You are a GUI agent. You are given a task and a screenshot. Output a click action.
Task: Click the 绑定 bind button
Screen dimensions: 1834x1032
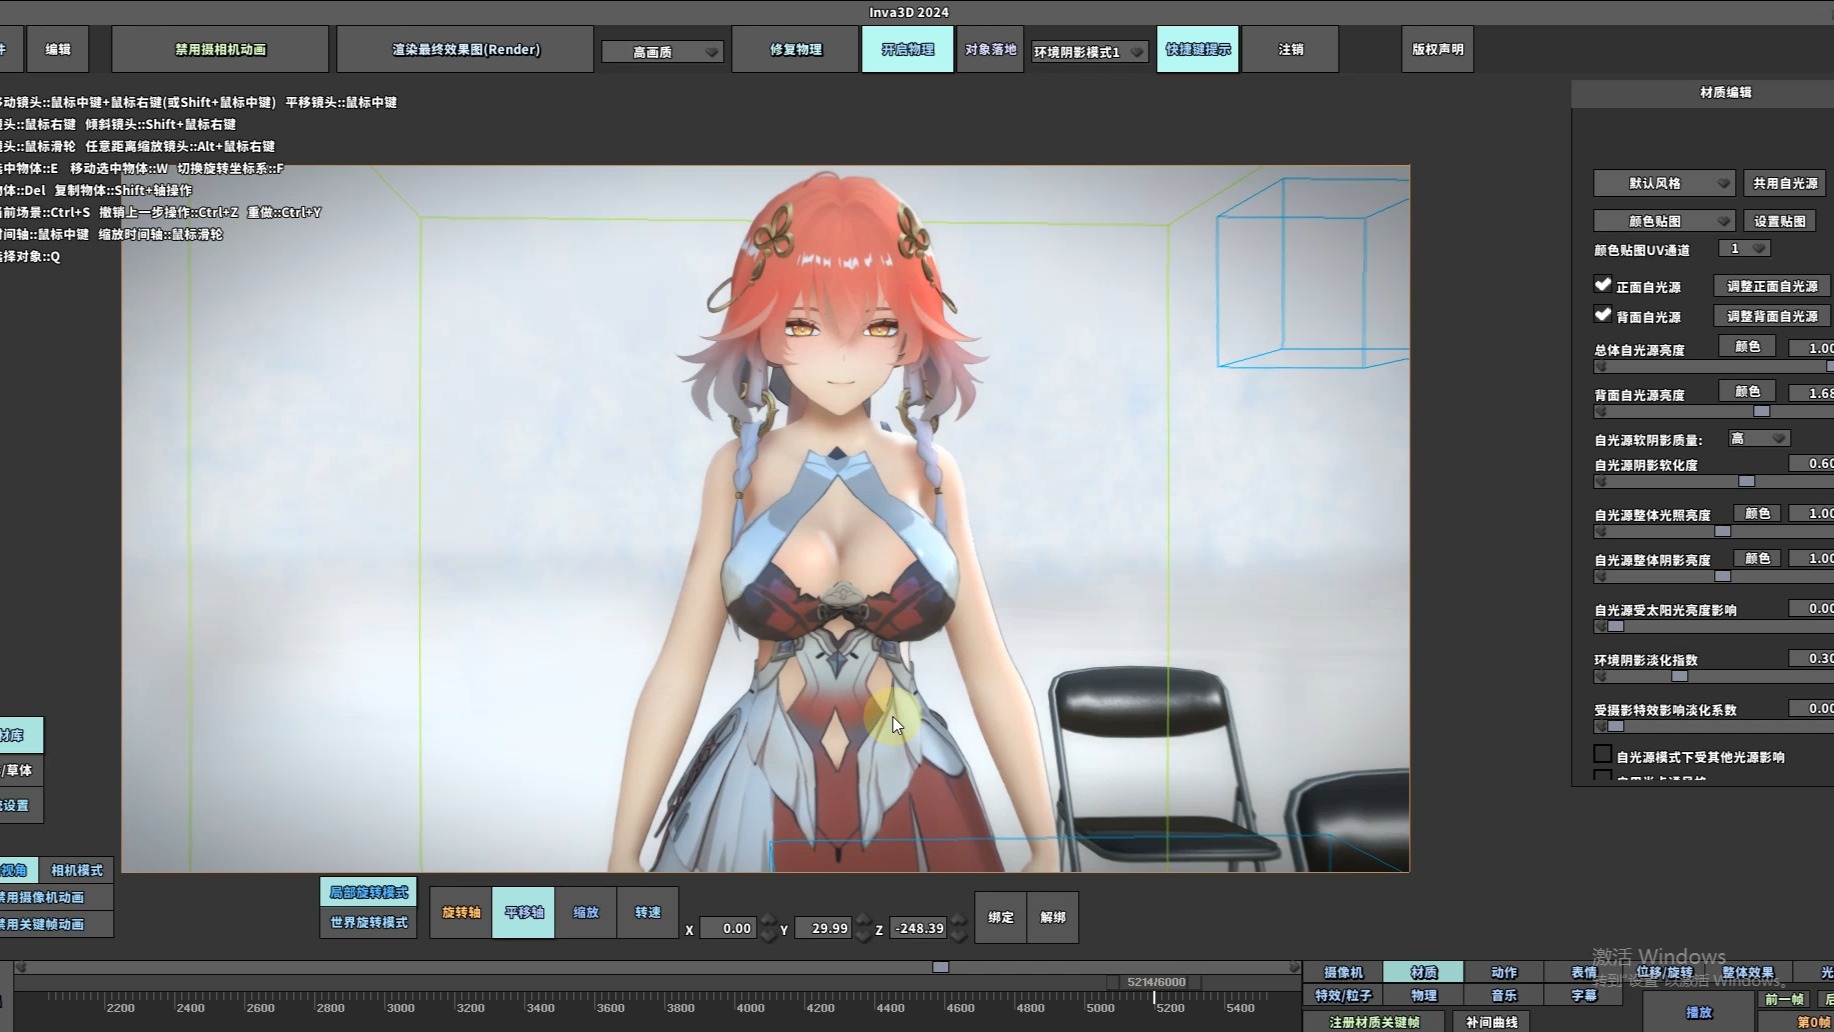(1001, 917)
